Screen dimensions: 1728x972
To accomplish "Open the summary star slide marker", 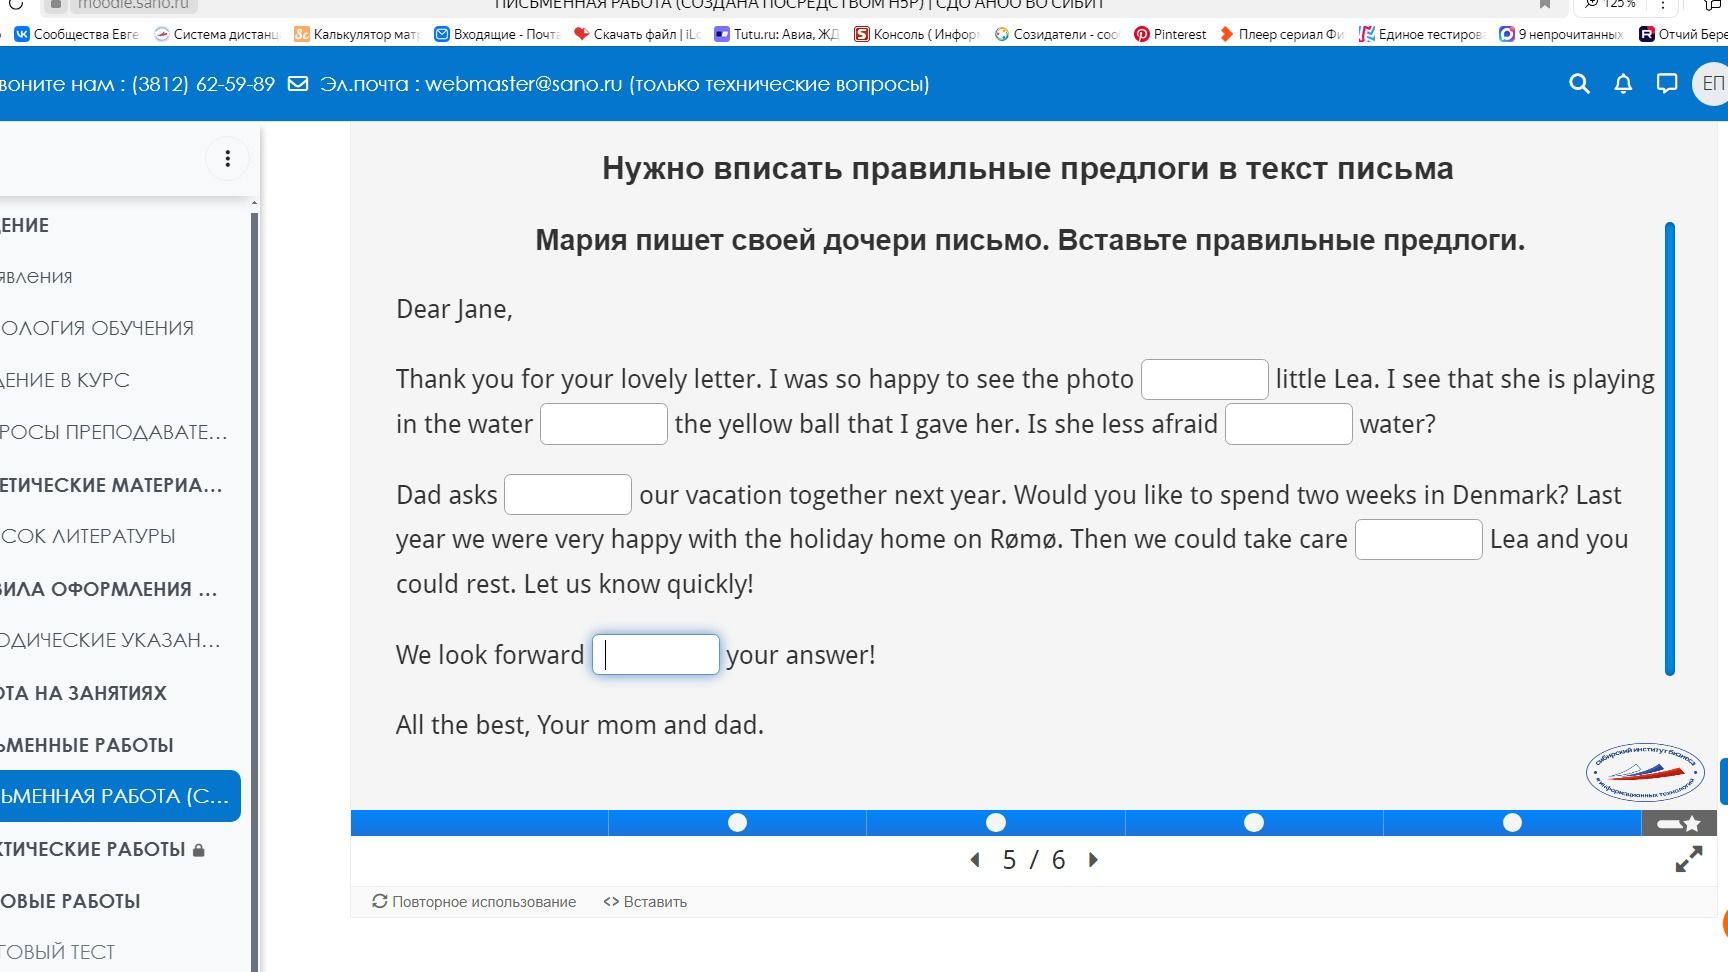I will [1679, 823].
